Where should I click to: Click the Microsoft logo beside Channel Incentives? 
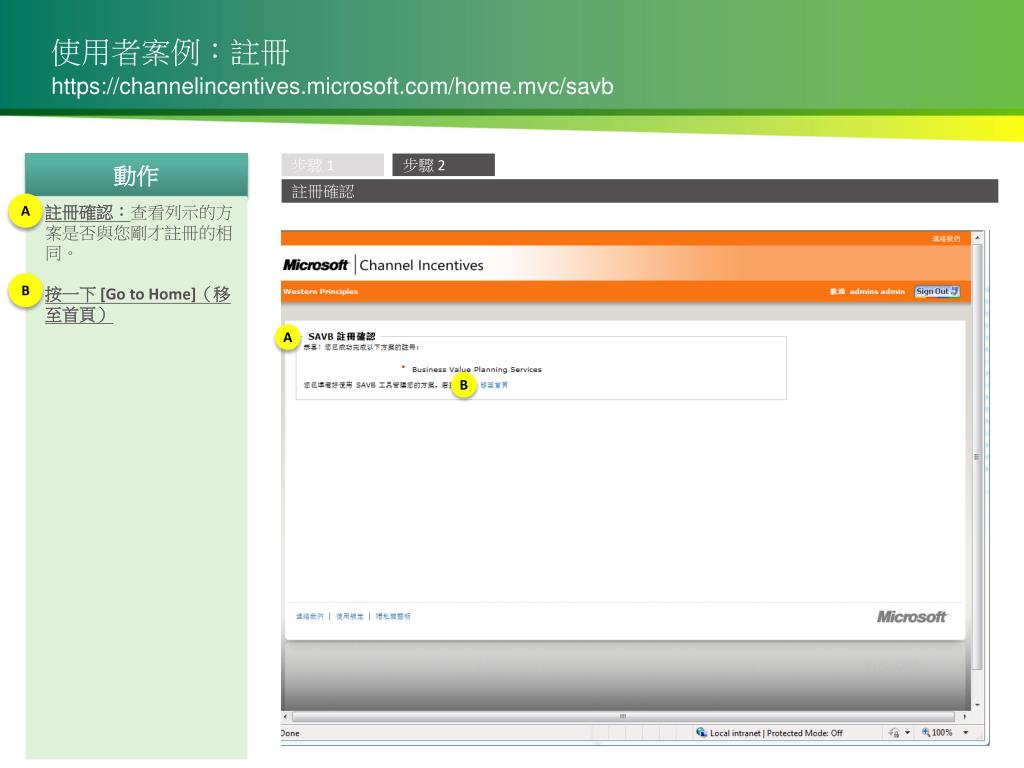(x=315, y=264)
